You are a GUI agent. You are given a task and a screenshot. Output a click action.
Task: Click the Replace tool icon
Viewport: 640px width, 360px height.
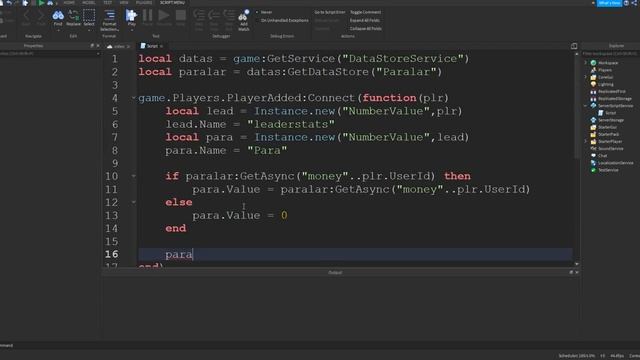(73, 16)
